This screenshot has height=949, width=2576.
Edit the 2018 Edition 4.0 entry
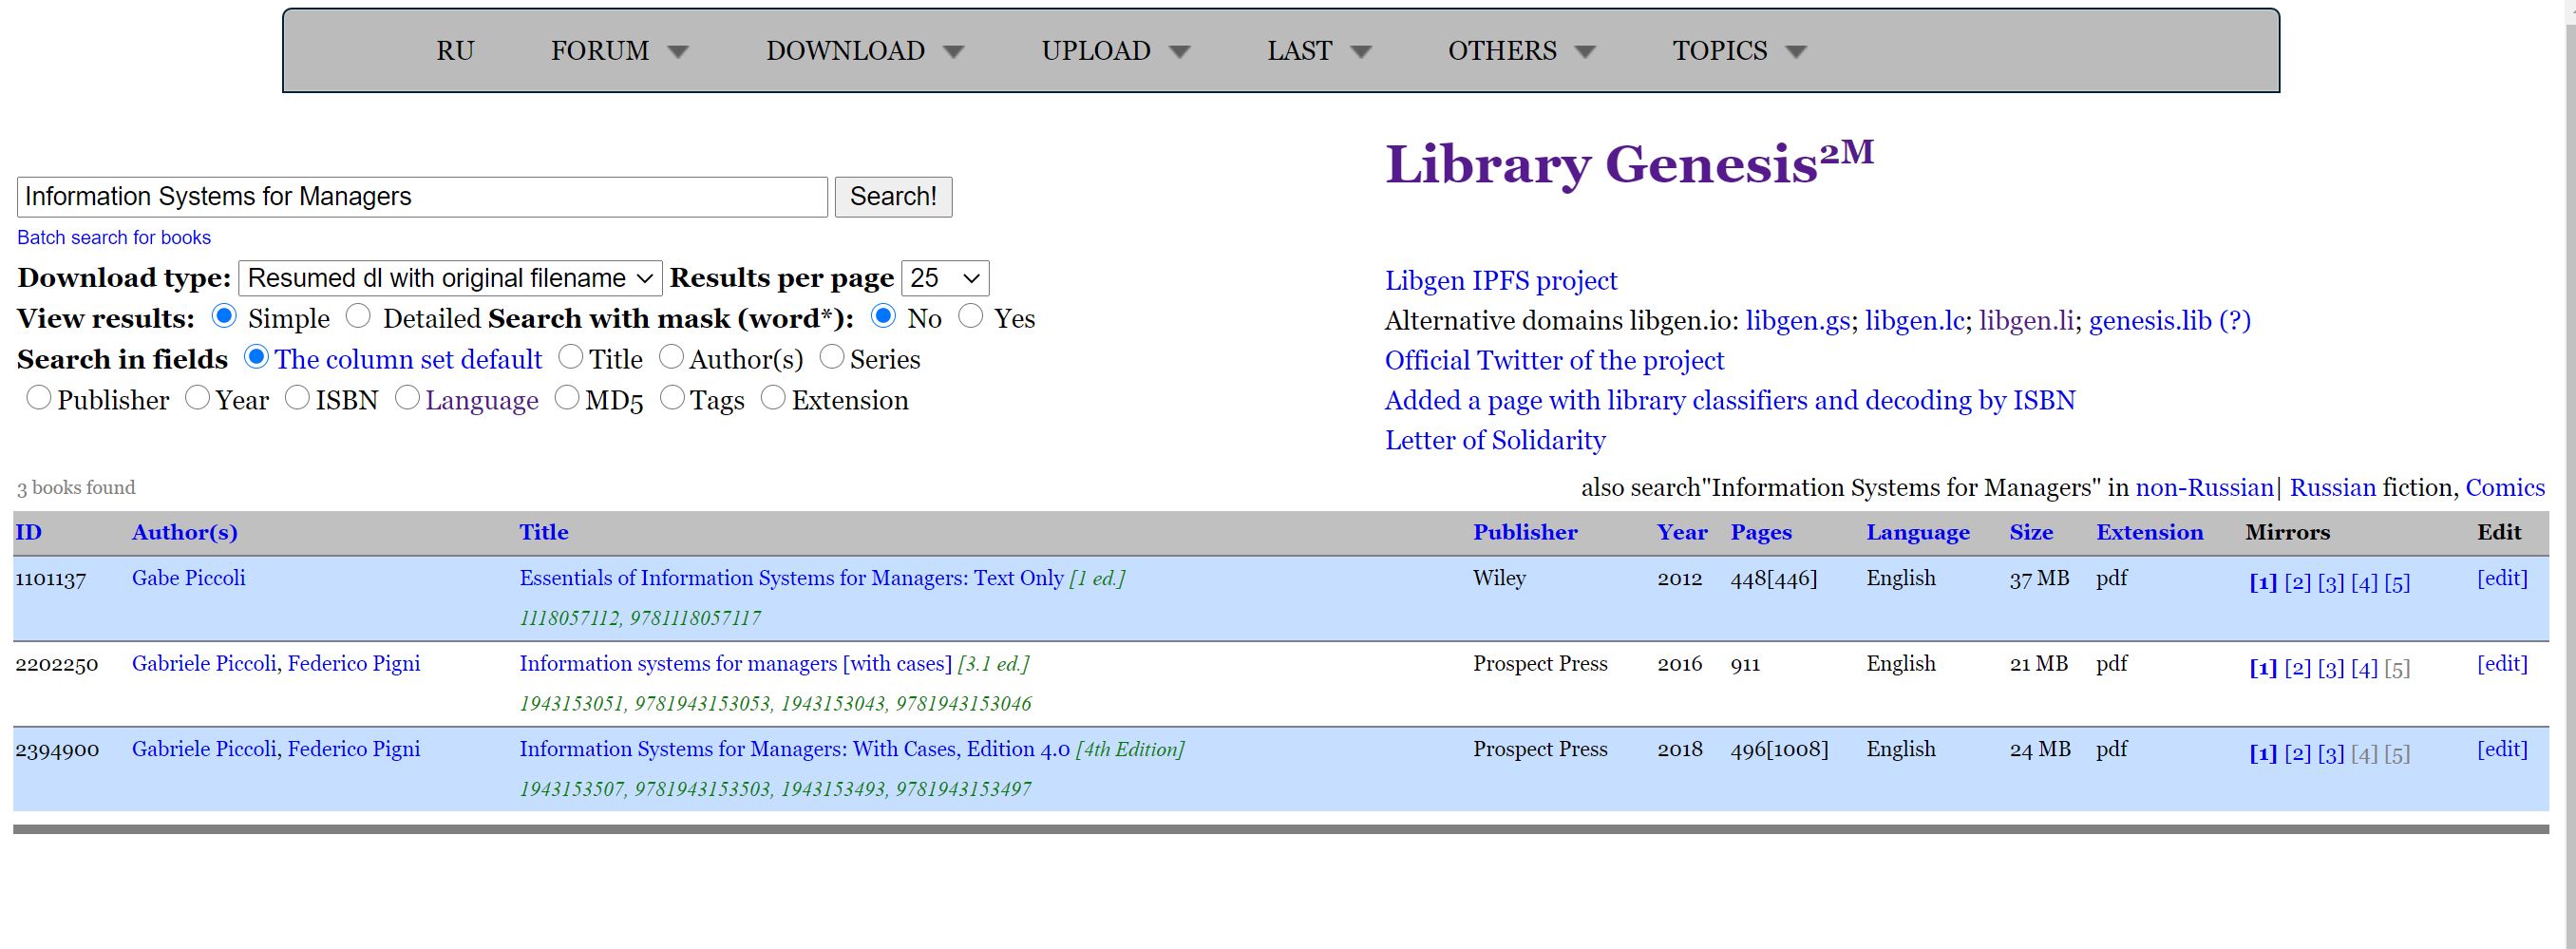pos(2501,750)
